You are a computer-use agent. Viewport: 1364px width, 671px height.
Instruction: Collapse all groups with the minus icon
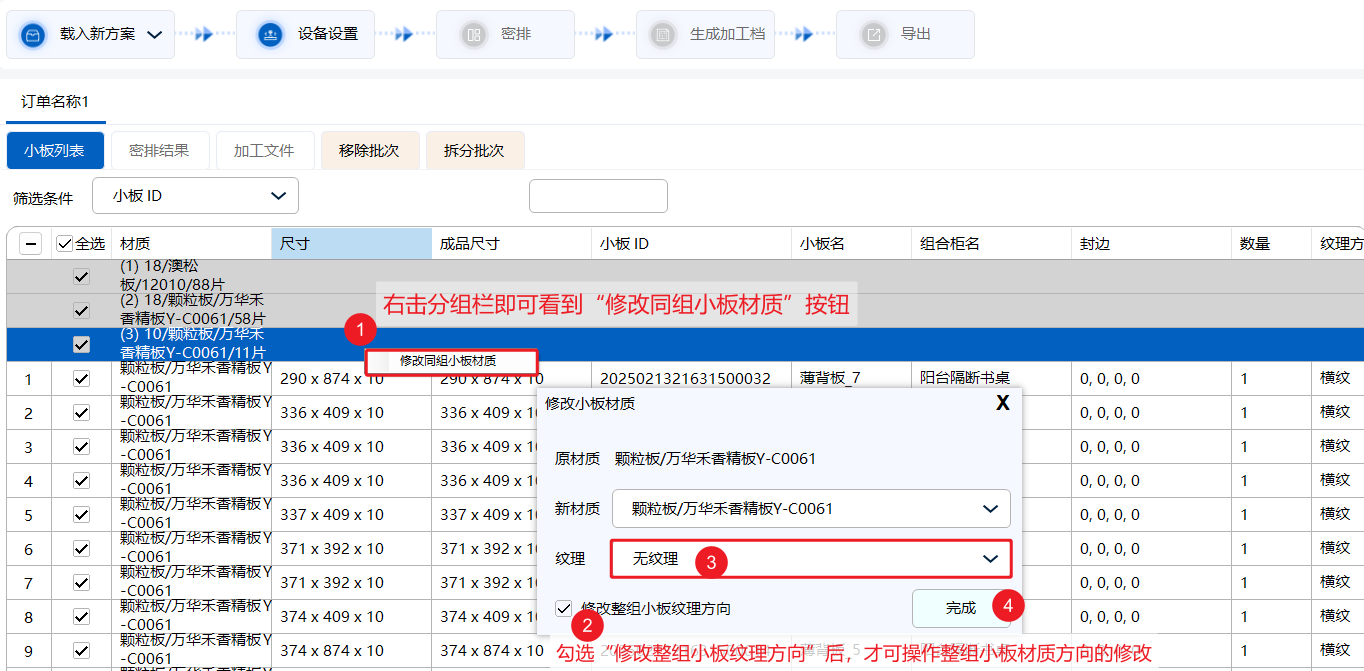coord(31,244)
